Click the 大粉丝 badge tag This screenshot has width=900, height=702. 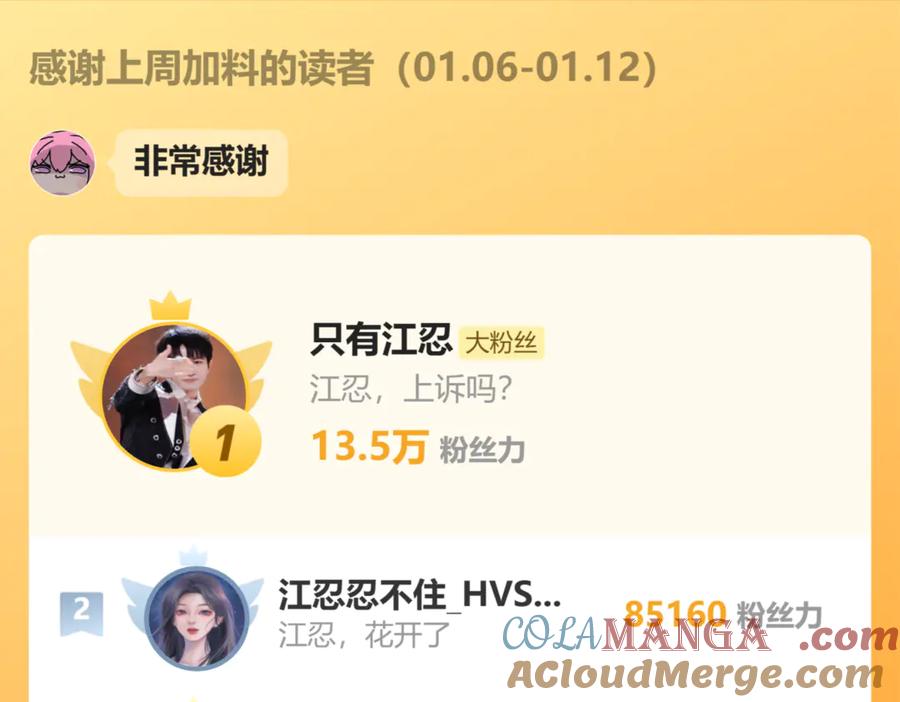click(x=501, y=343)
